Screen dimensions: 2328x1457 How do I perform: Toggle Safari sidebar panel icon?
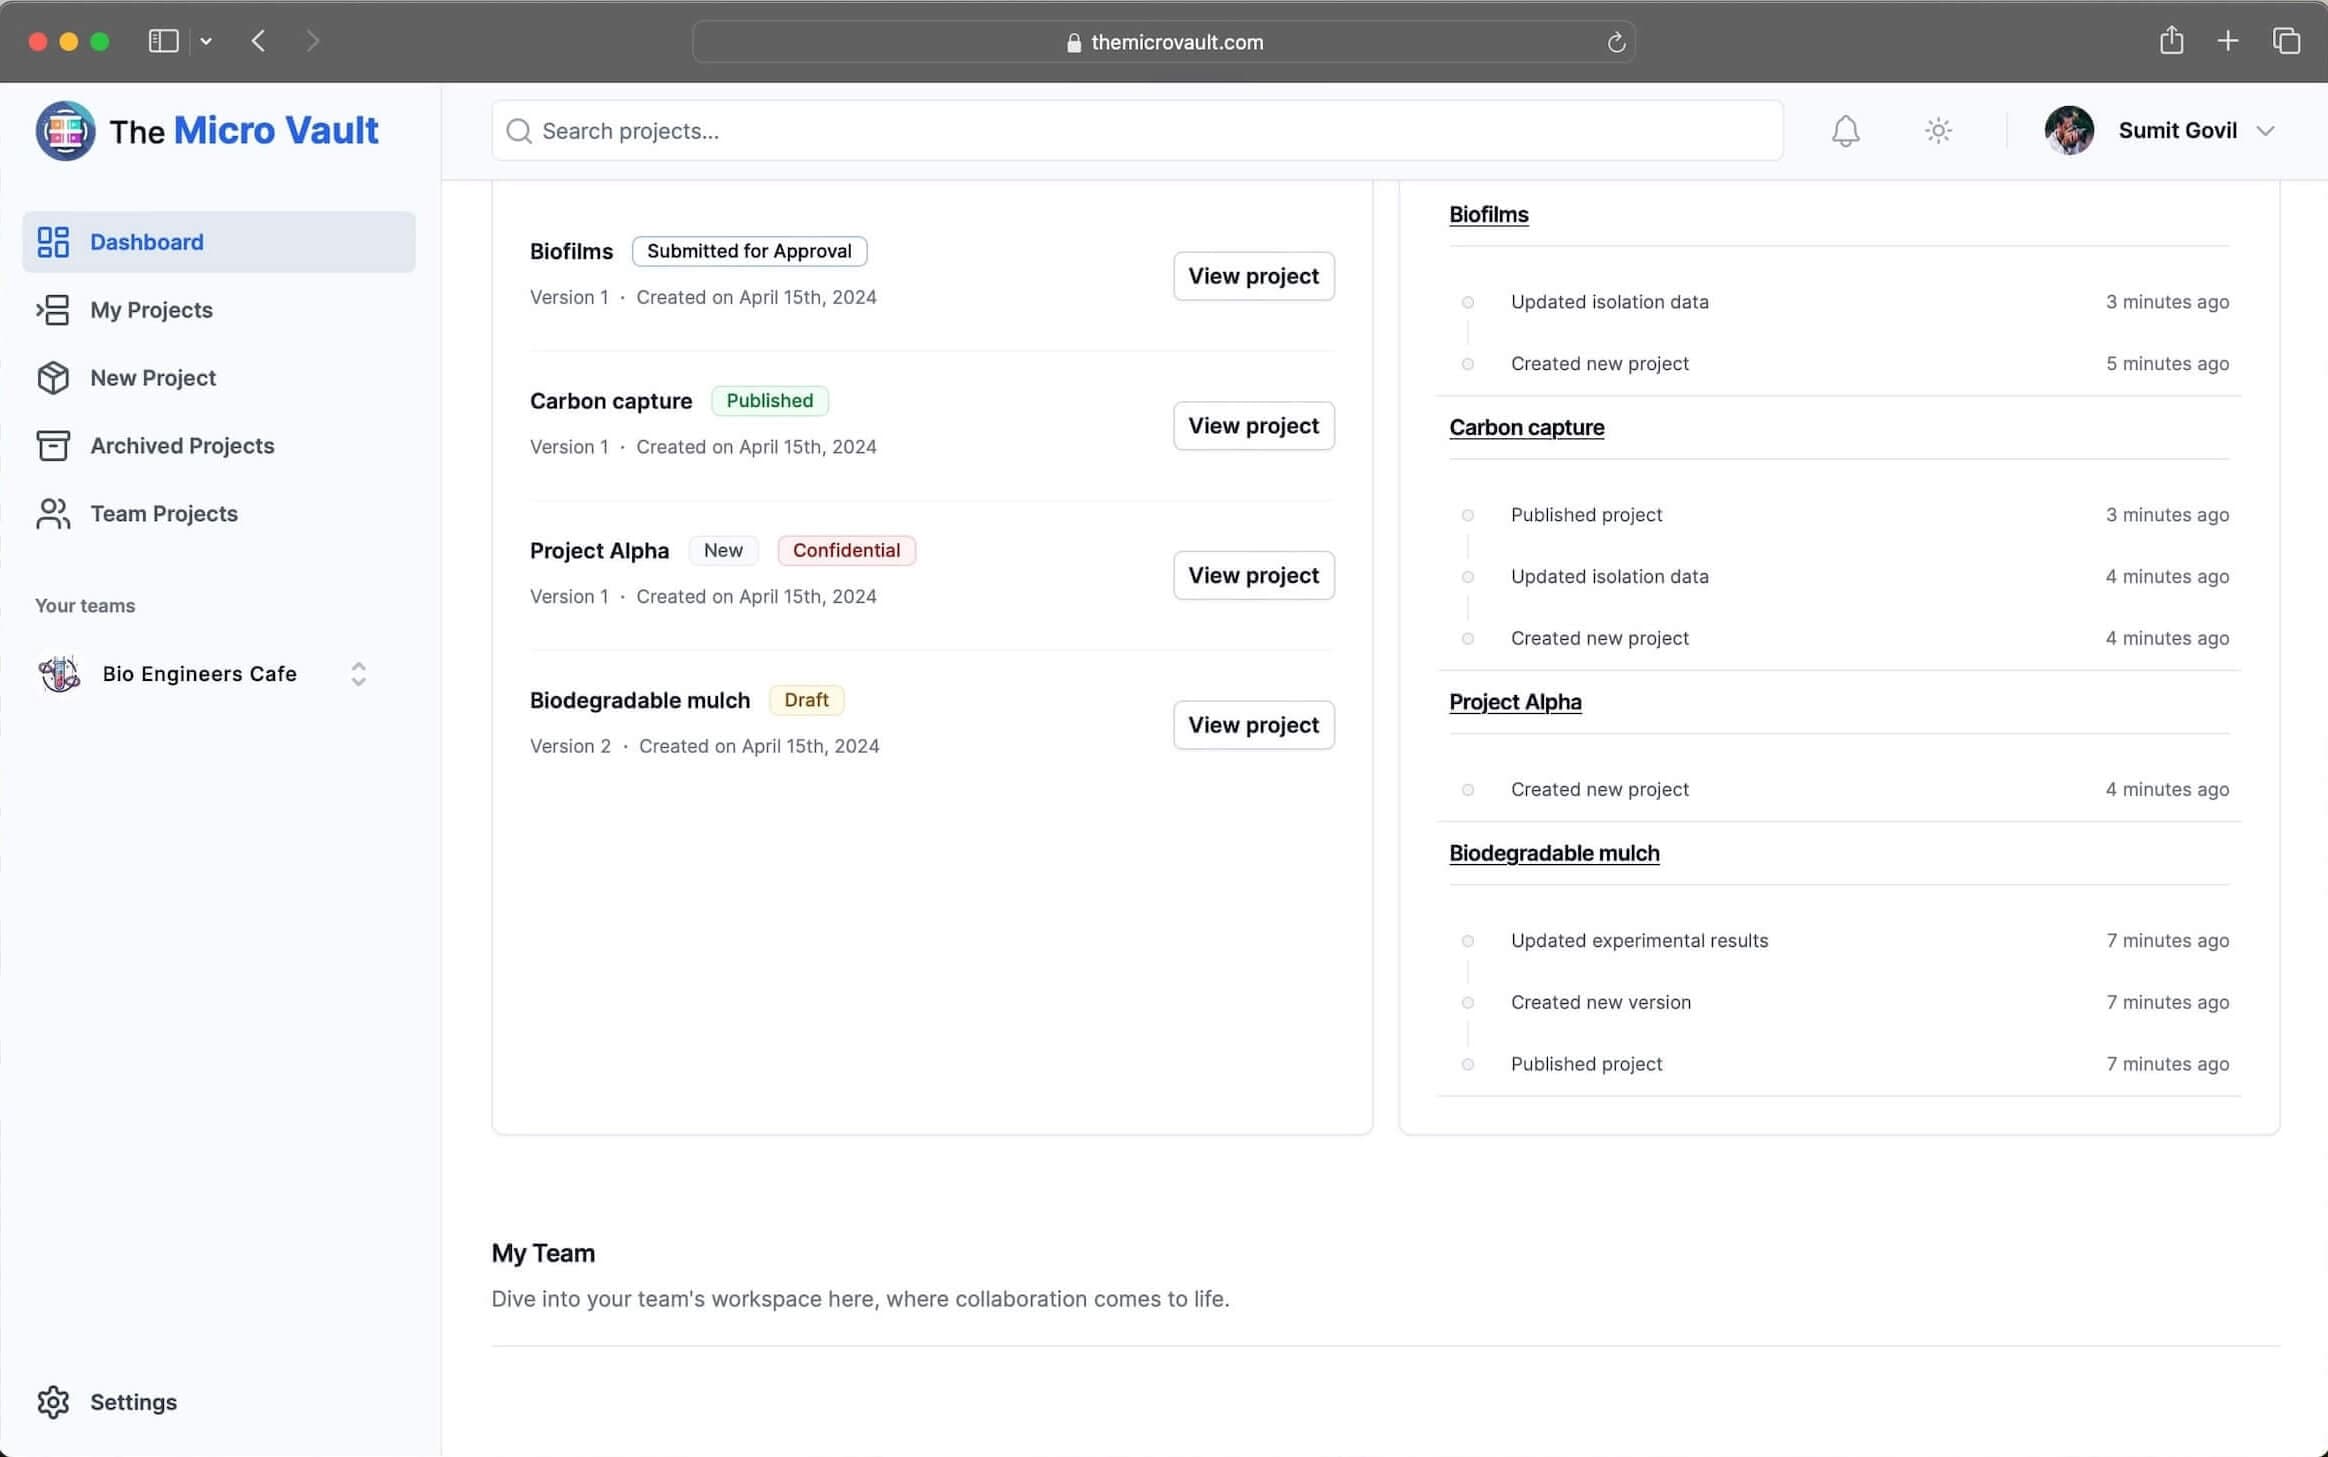163,41
